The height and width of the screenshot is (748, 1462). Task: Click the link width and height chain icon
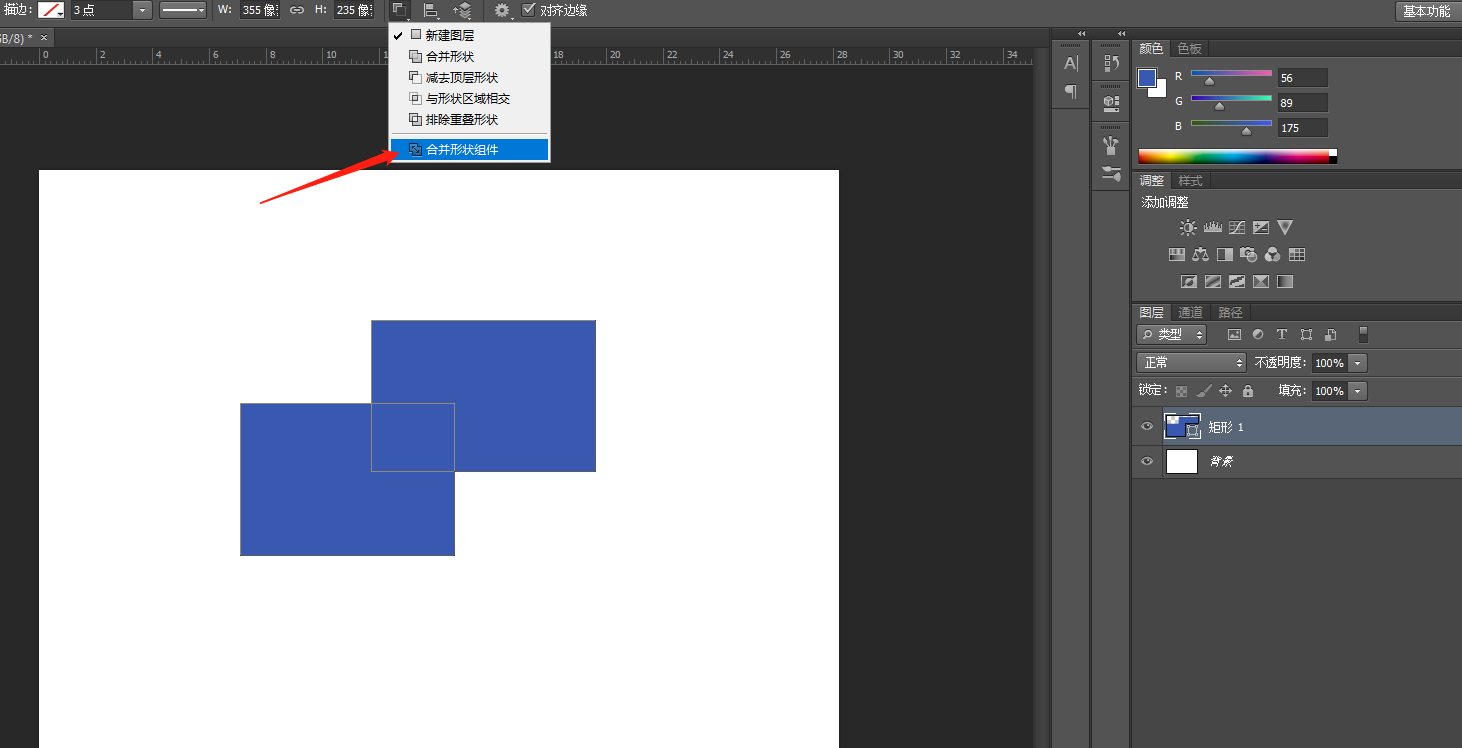(297, 10)
